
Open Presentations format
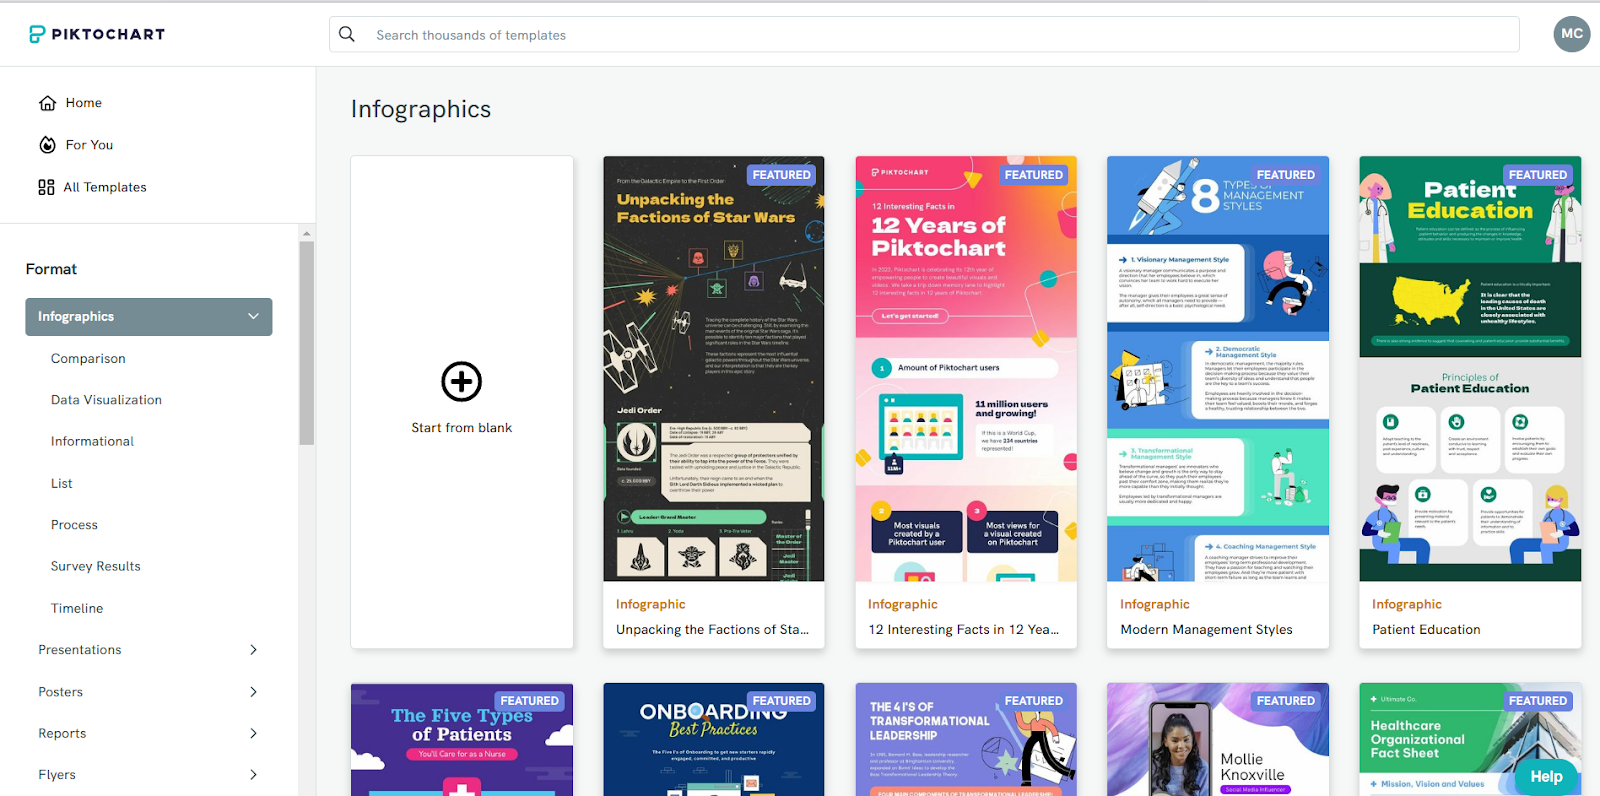(80, 650)
